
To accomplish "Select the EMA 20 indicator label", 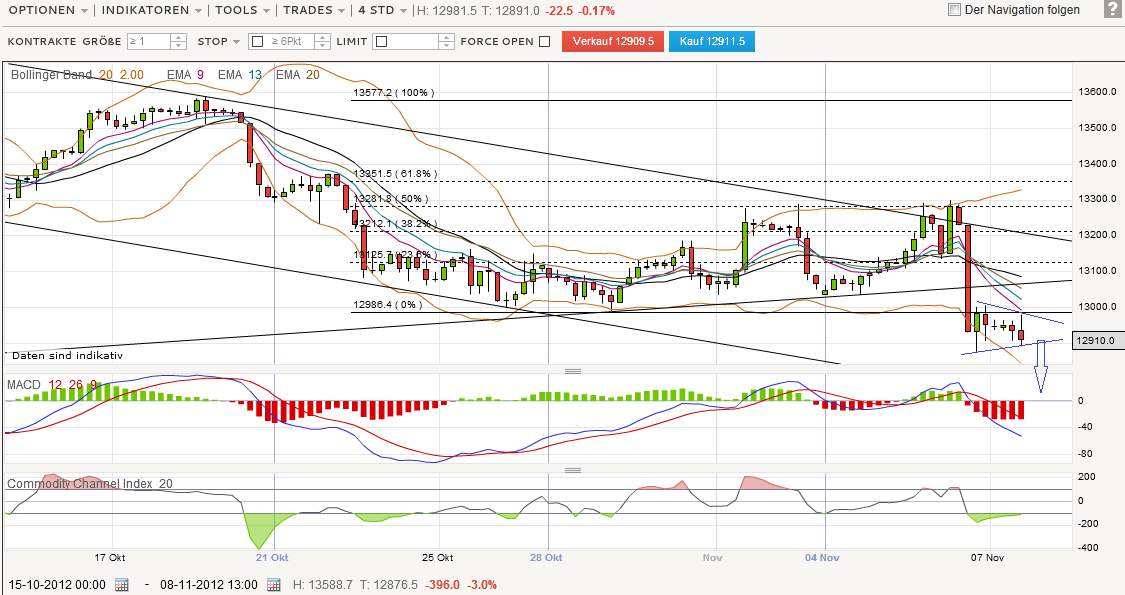I will (298, 75).
